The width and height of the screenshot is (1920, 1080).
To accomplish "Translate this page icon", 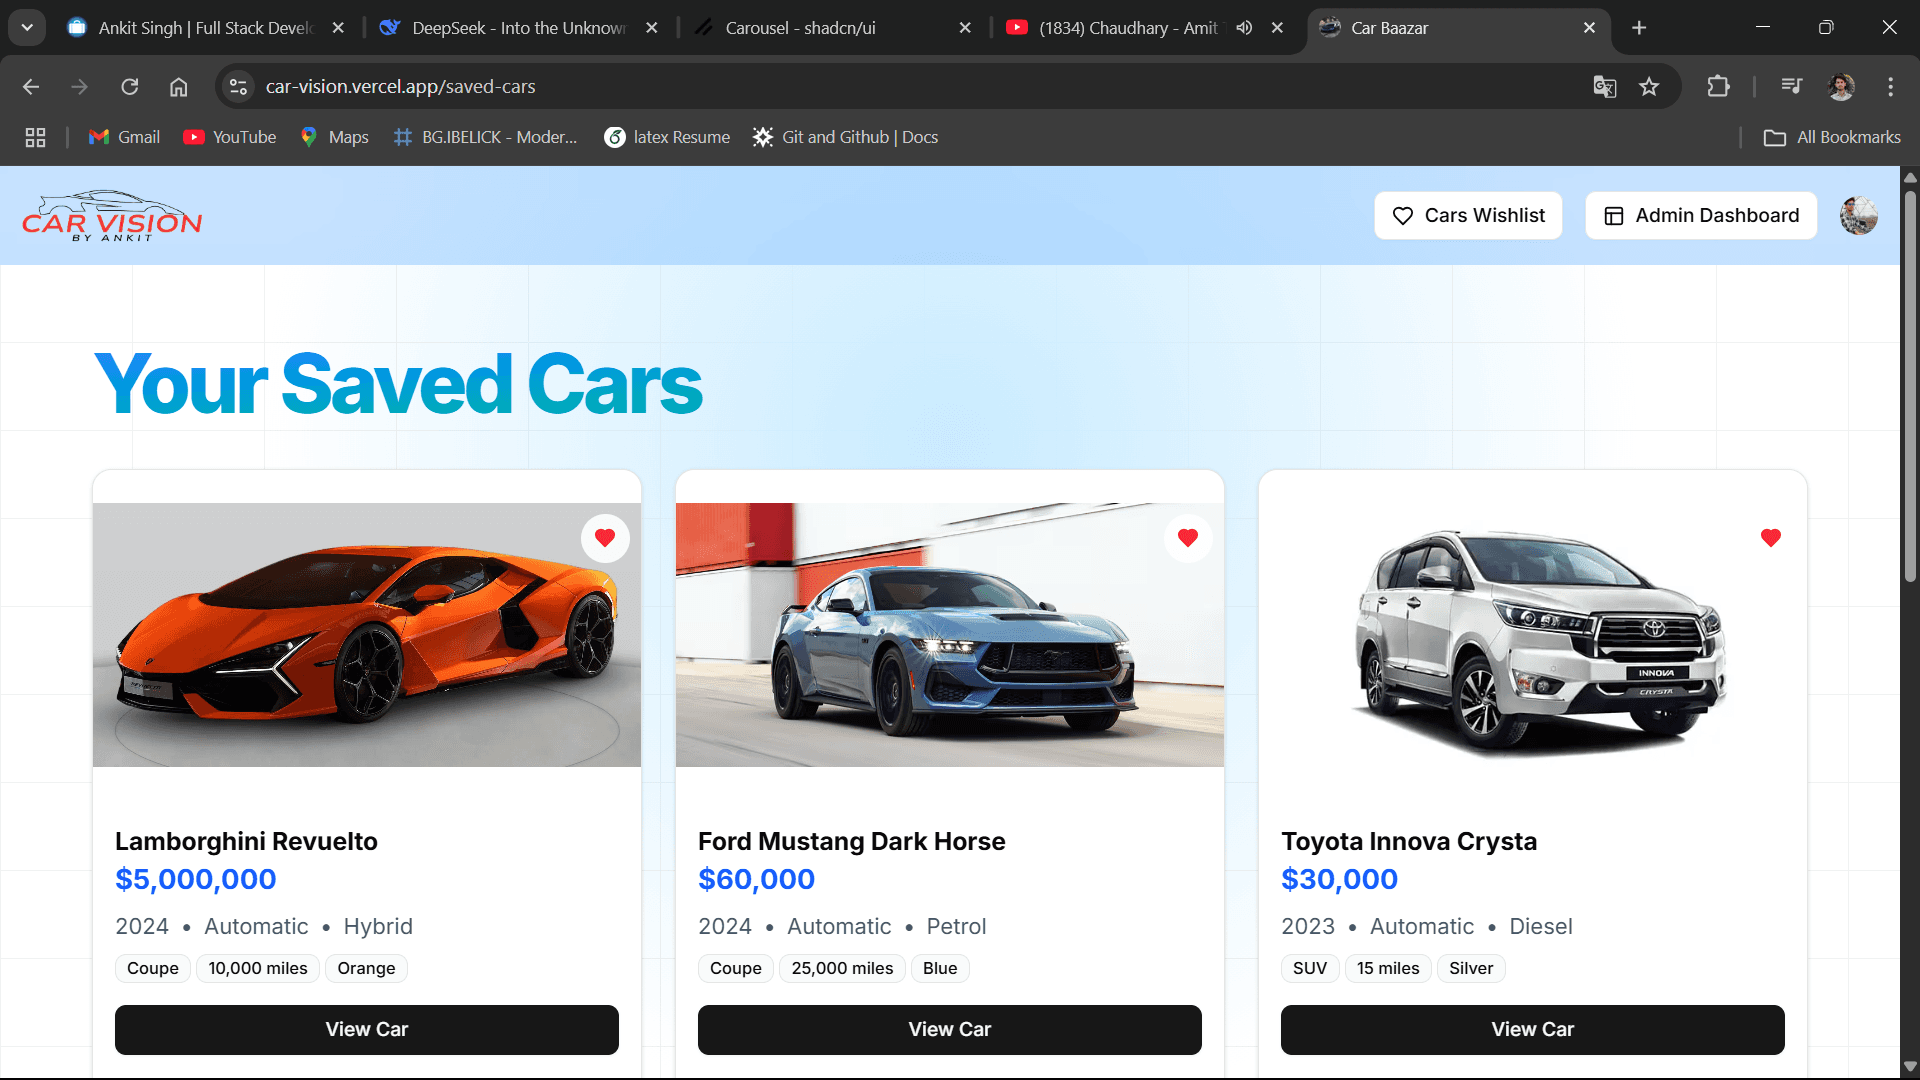I will [1605, 87].
